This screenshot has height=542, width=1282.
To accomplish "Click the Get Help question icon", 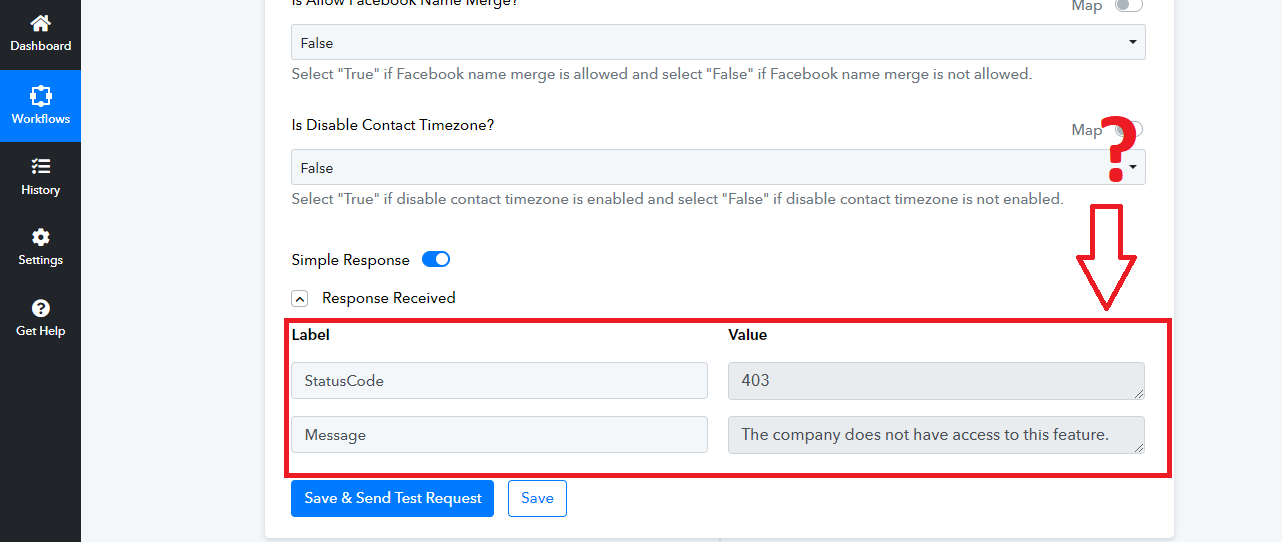I will (x=40, y=308).
